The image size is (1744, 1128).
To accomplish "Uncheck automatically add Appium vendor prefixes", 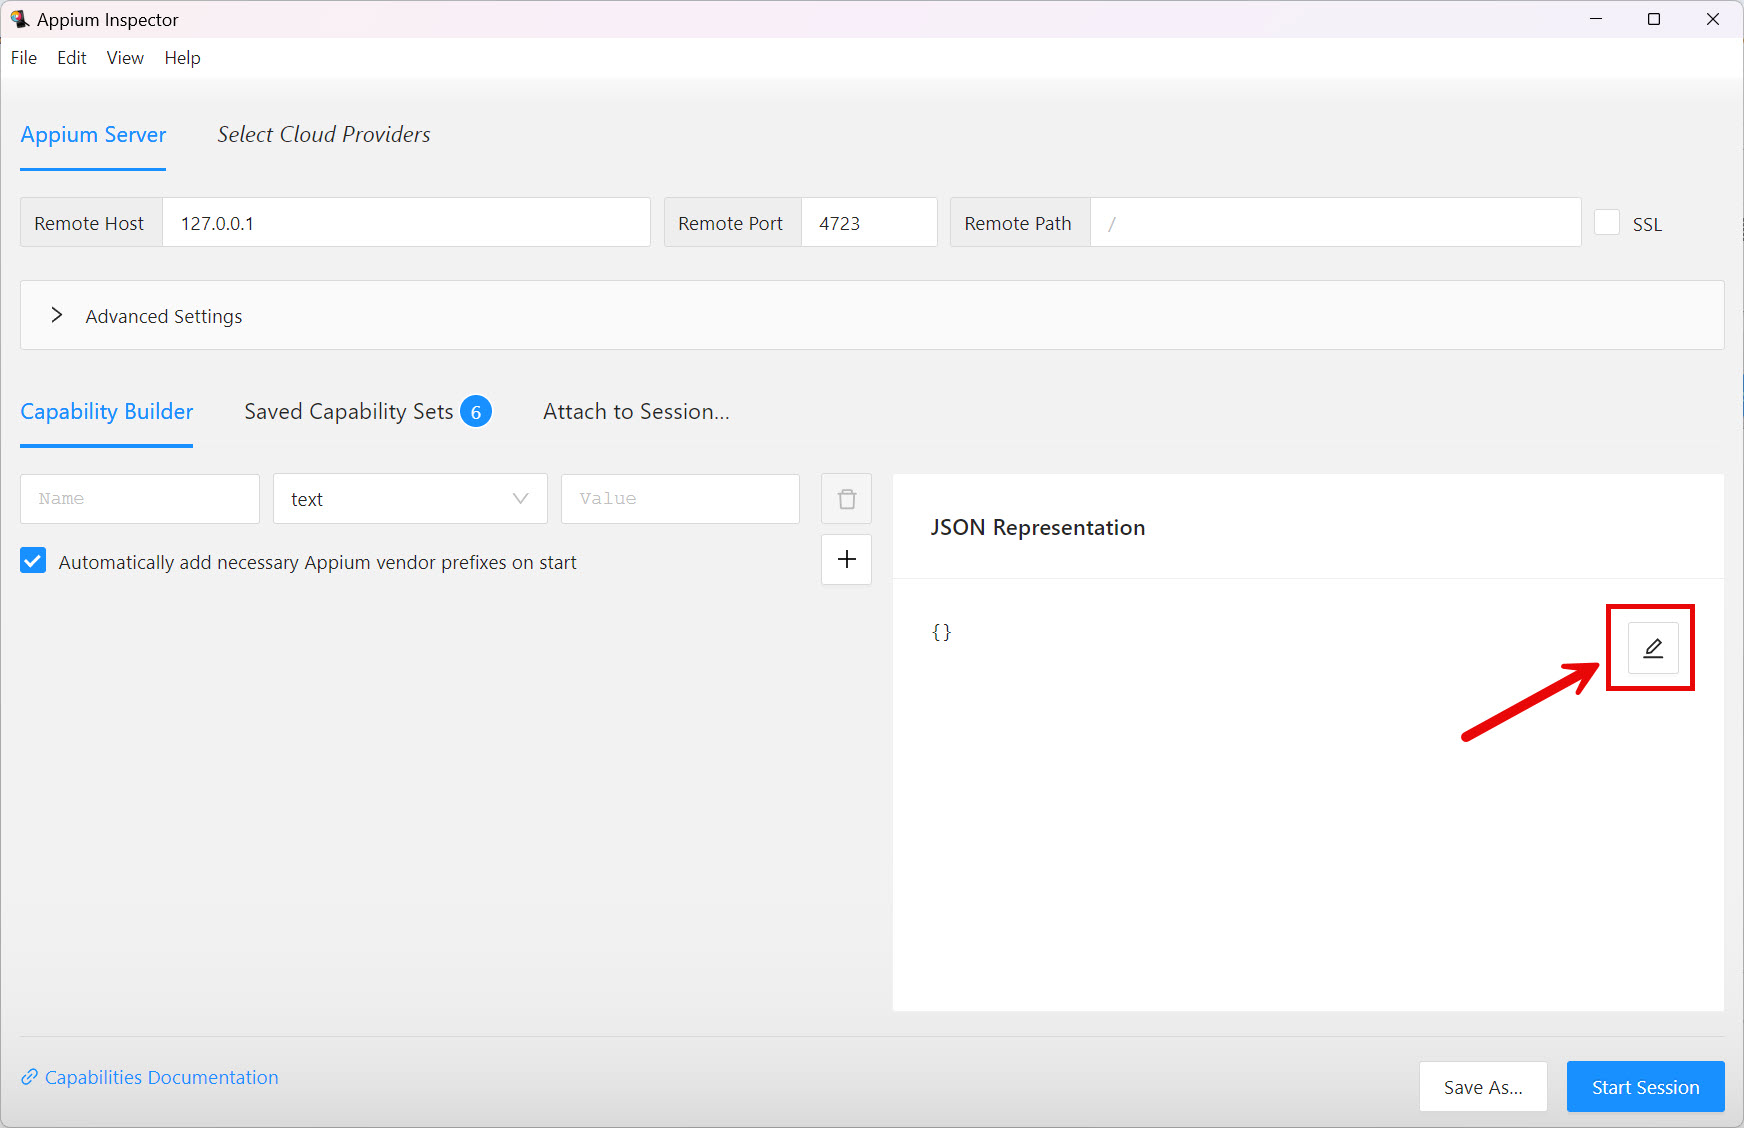I will [x=33, y=561].
